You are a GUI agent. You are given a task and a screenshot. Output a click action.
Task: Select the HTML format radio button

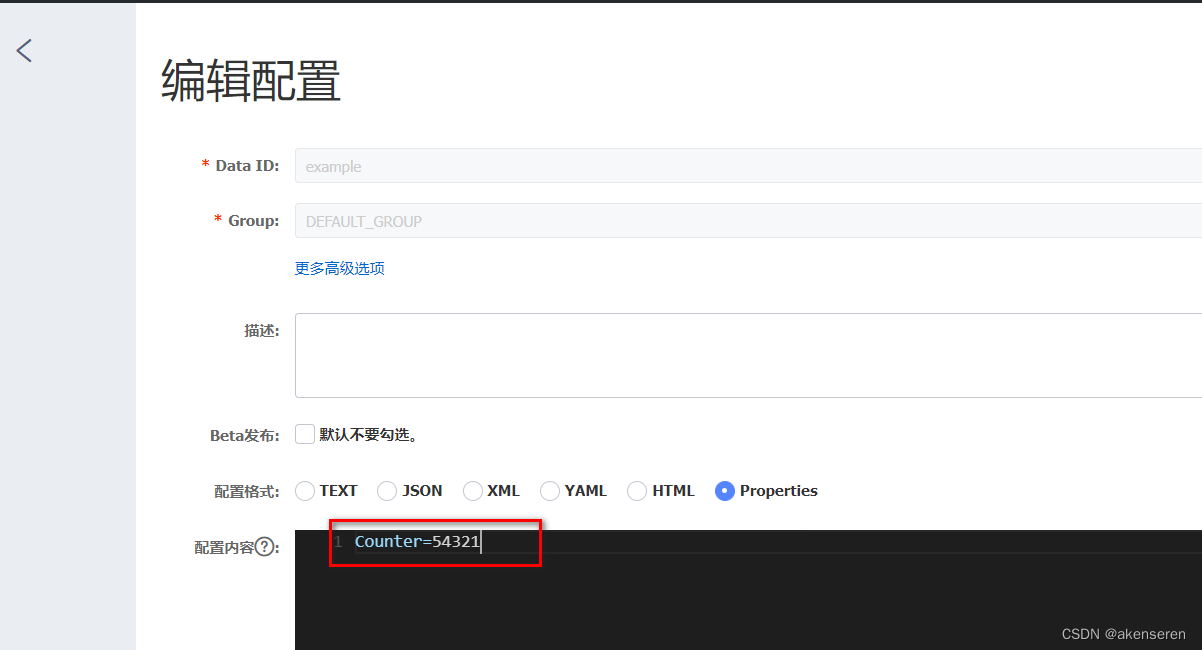point(637,491)
